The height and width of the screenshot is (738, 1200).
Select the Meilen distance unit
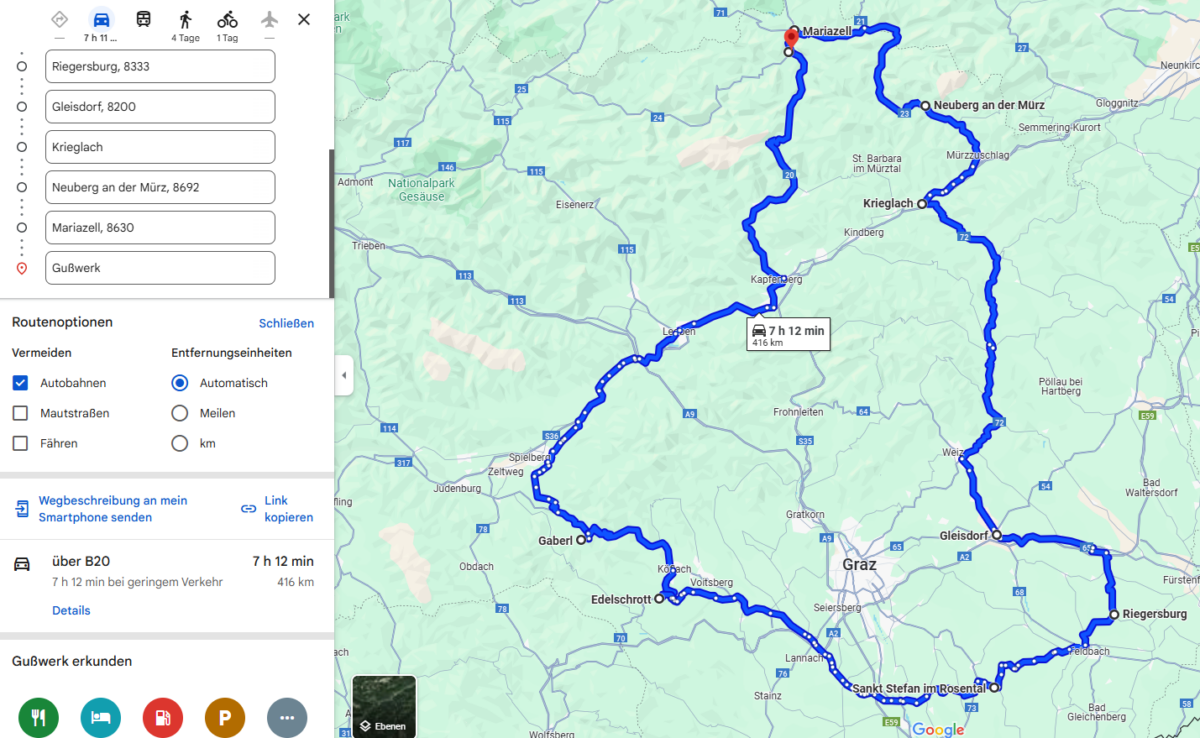coord(180,413)
